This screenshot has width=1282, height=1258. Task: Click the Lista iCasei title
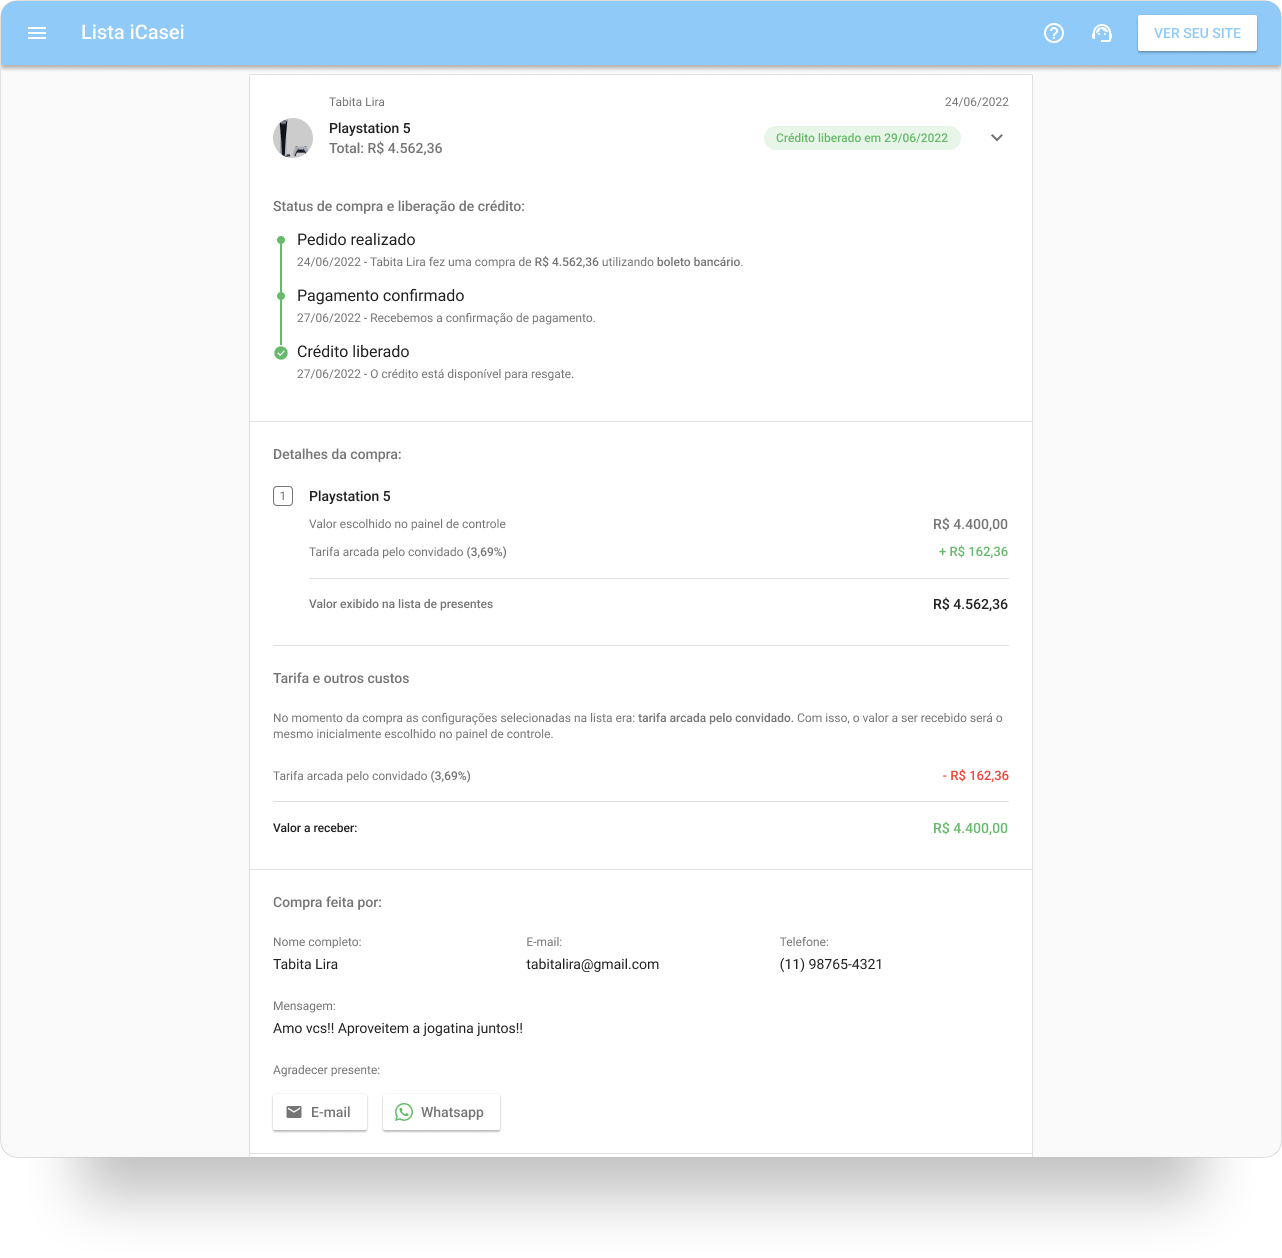tap(133, 33)
